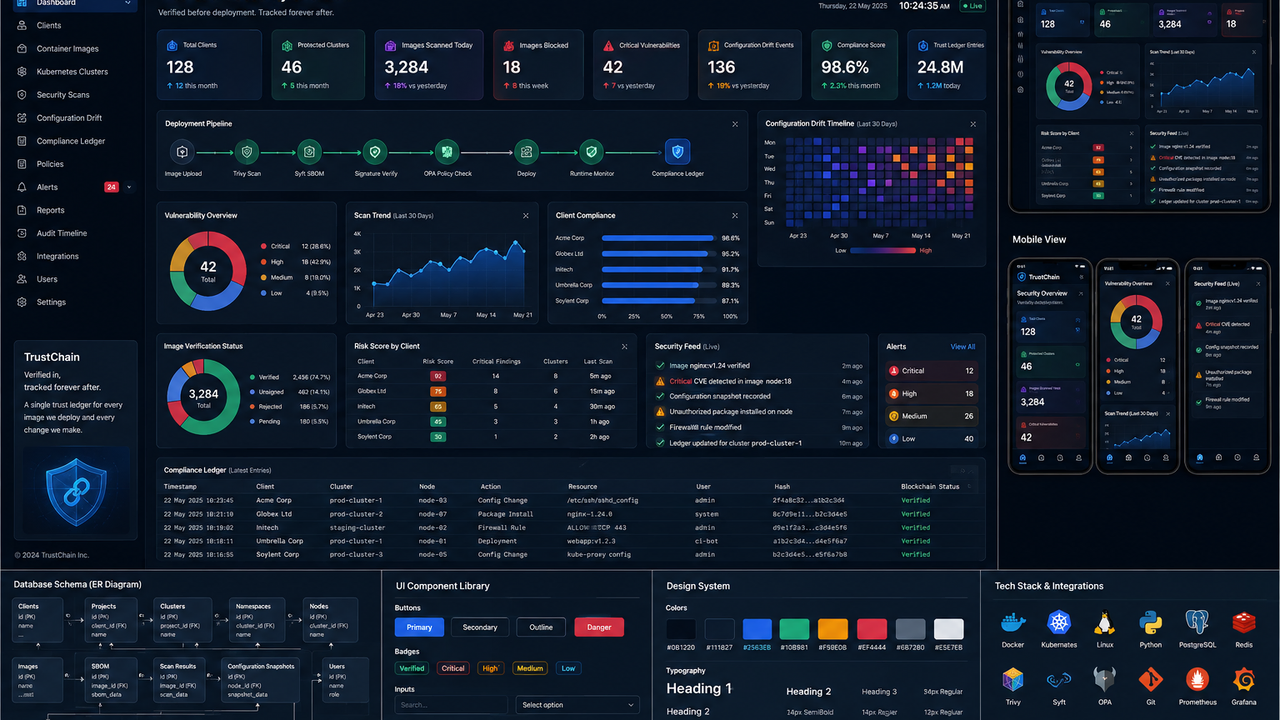Select the Runtime Monitor pipeline stage icon

click(x=592, y=152)
